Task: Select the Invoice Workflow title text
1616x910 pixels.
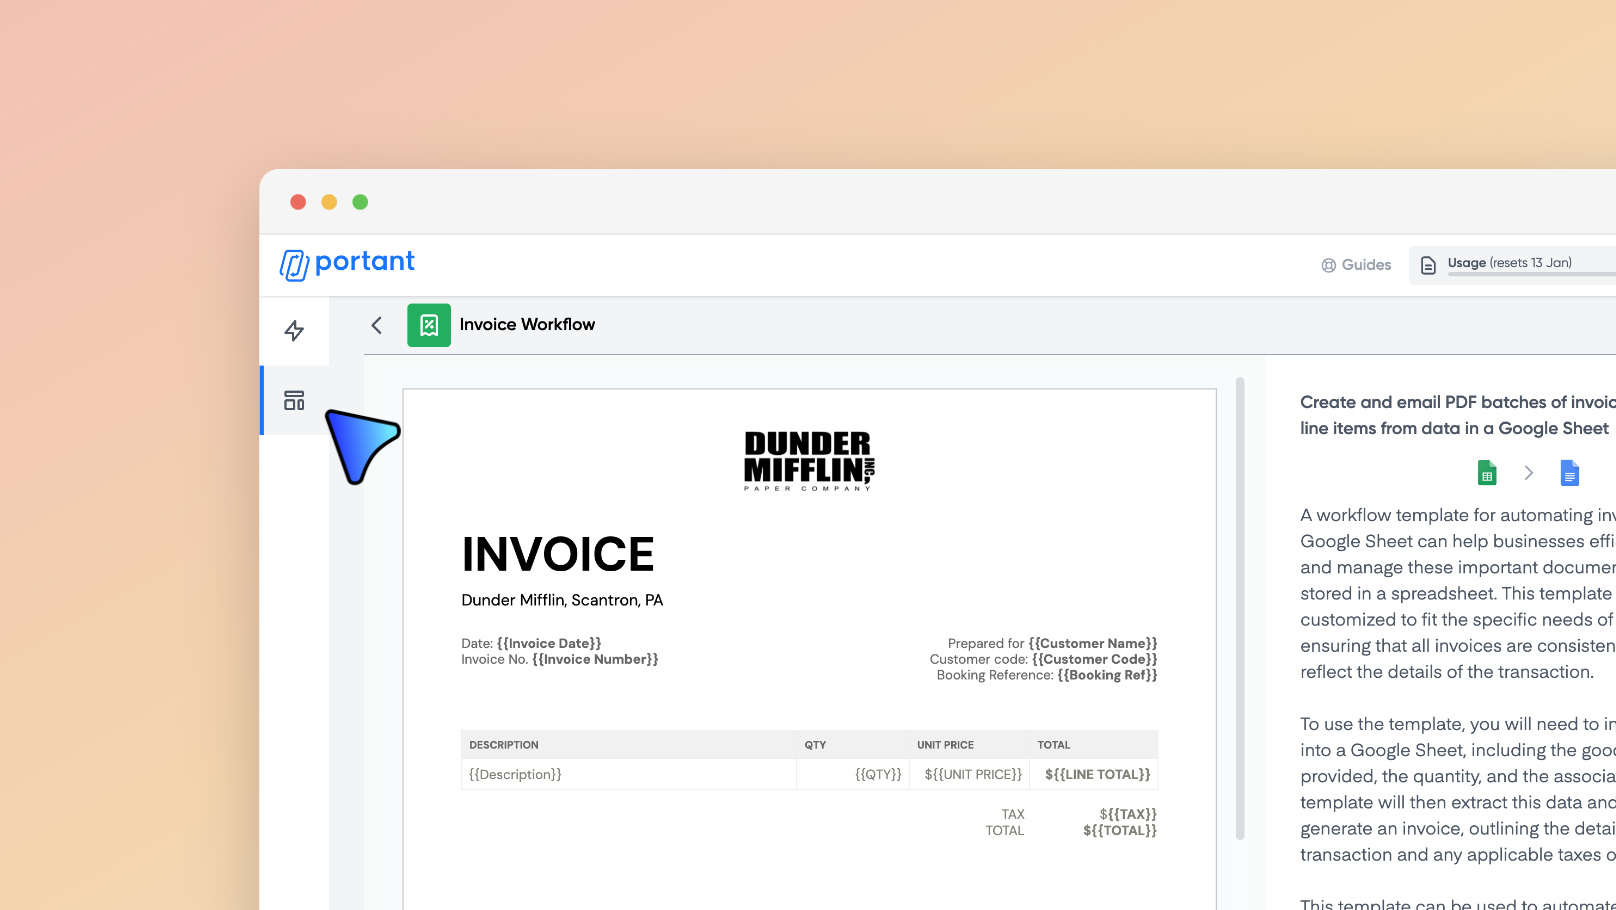Action: [527, 324]
